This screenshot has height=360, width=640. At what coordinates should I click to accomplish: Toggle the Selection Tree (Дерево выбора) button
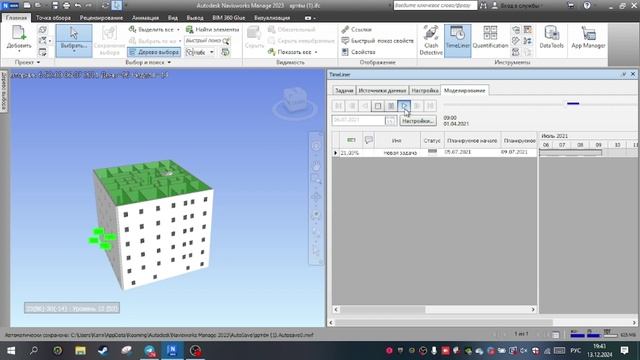tap(154, 52)
